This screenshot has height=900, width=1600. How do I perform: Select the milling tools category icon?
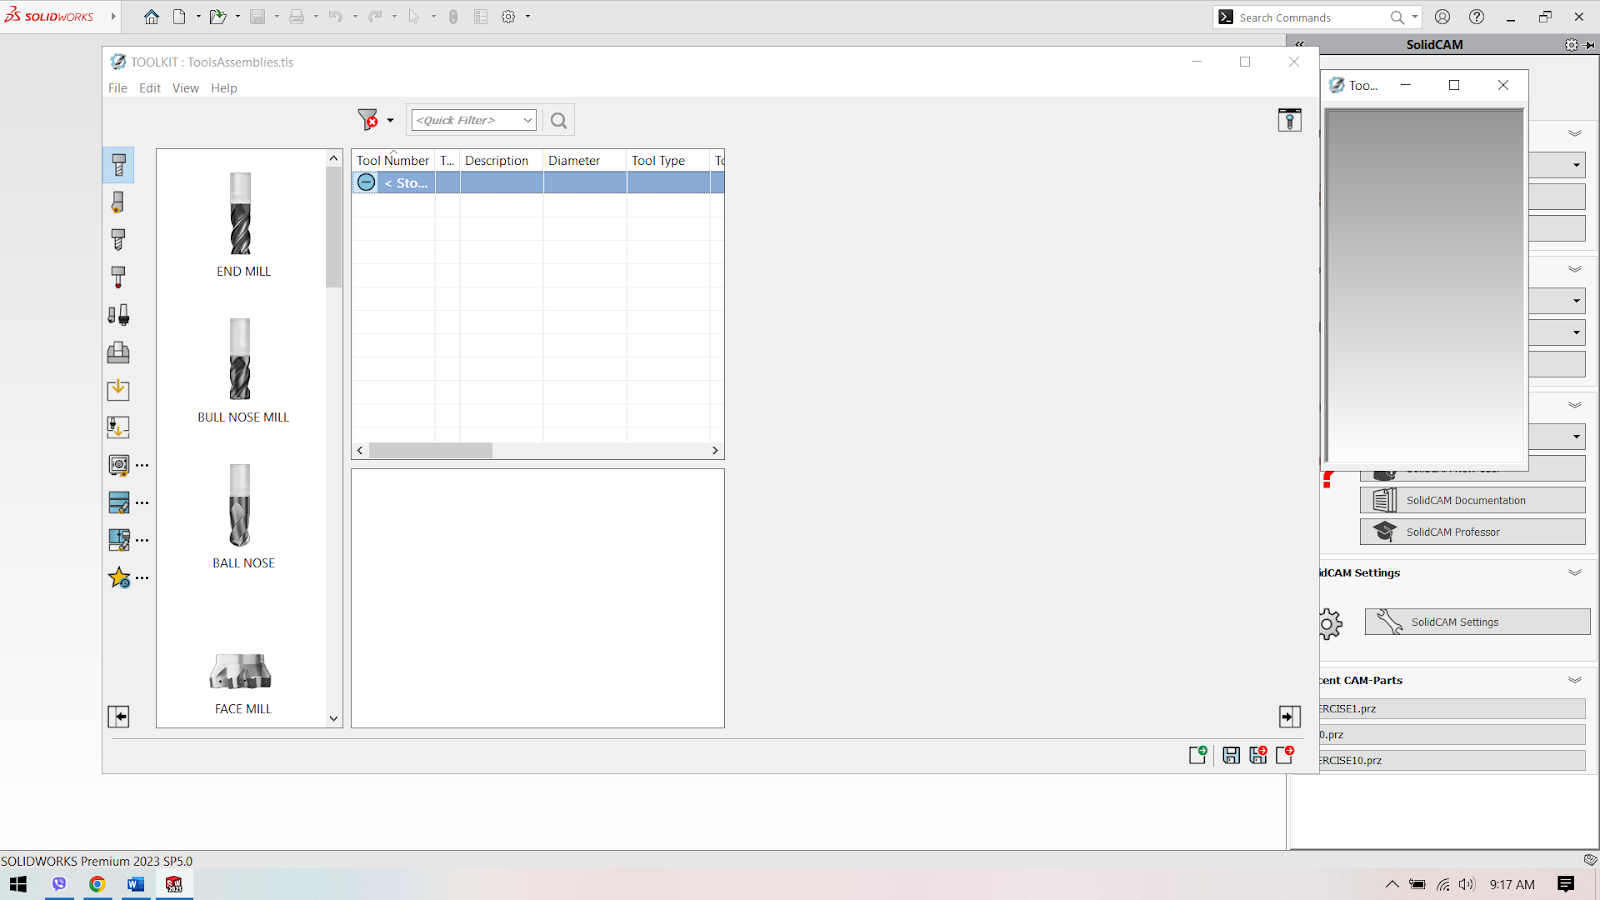pos(118,165)
